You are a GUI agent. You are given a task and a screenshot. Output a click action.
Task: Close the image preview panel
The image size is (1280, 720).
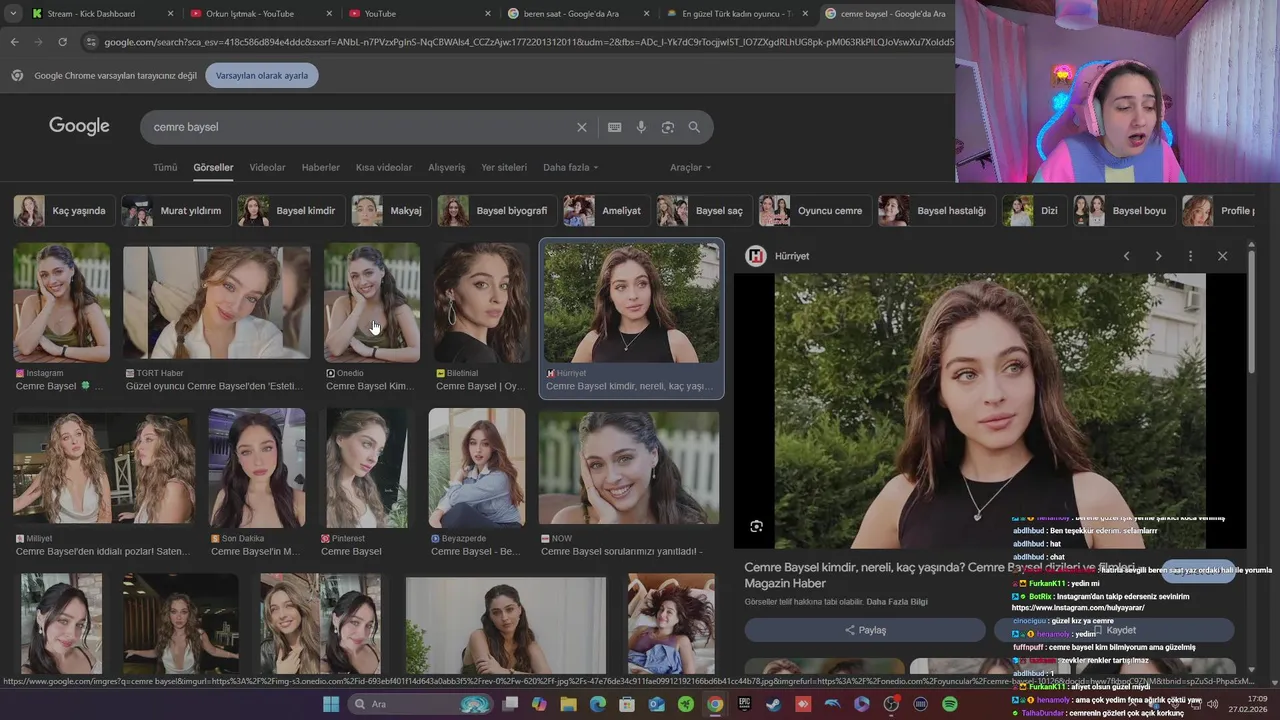(1222, 256)
